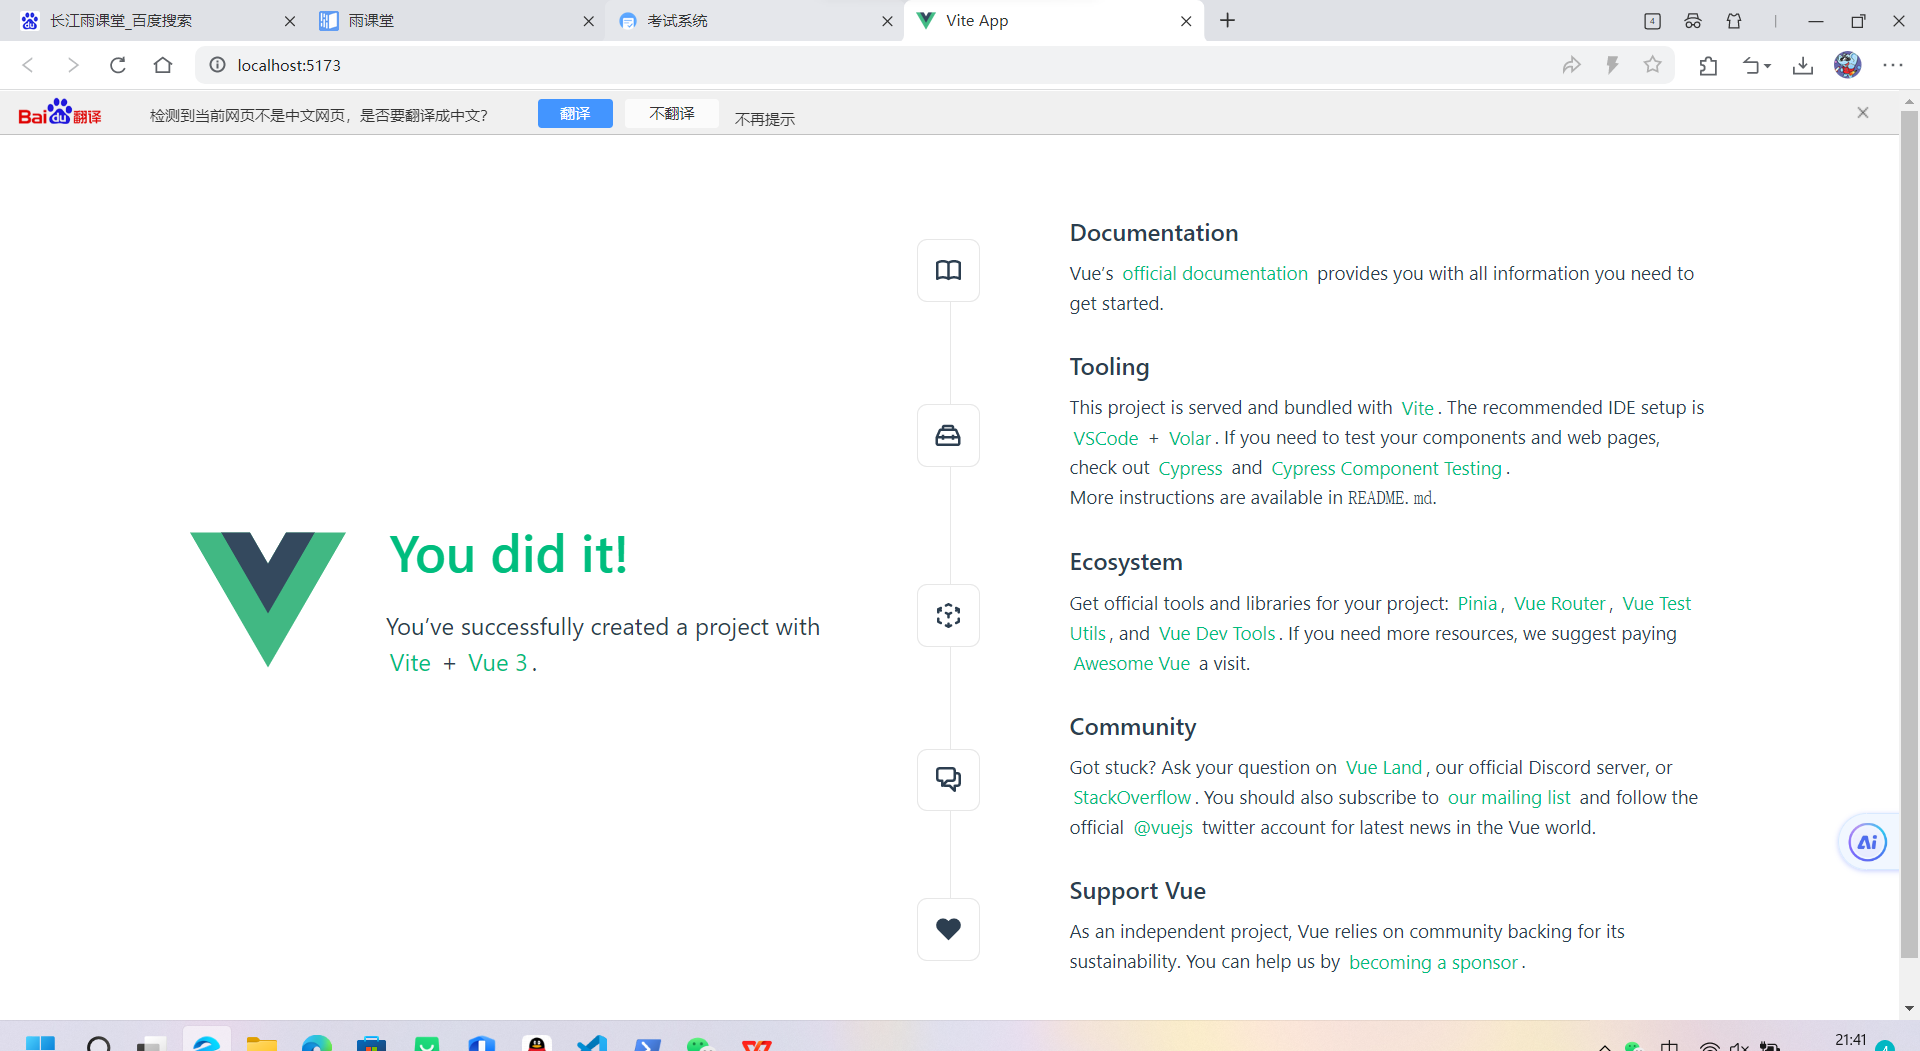1920x1051 pixels.
Task: Open the browser extensions puzzle icon
Action: click(x=1708, y=64)
